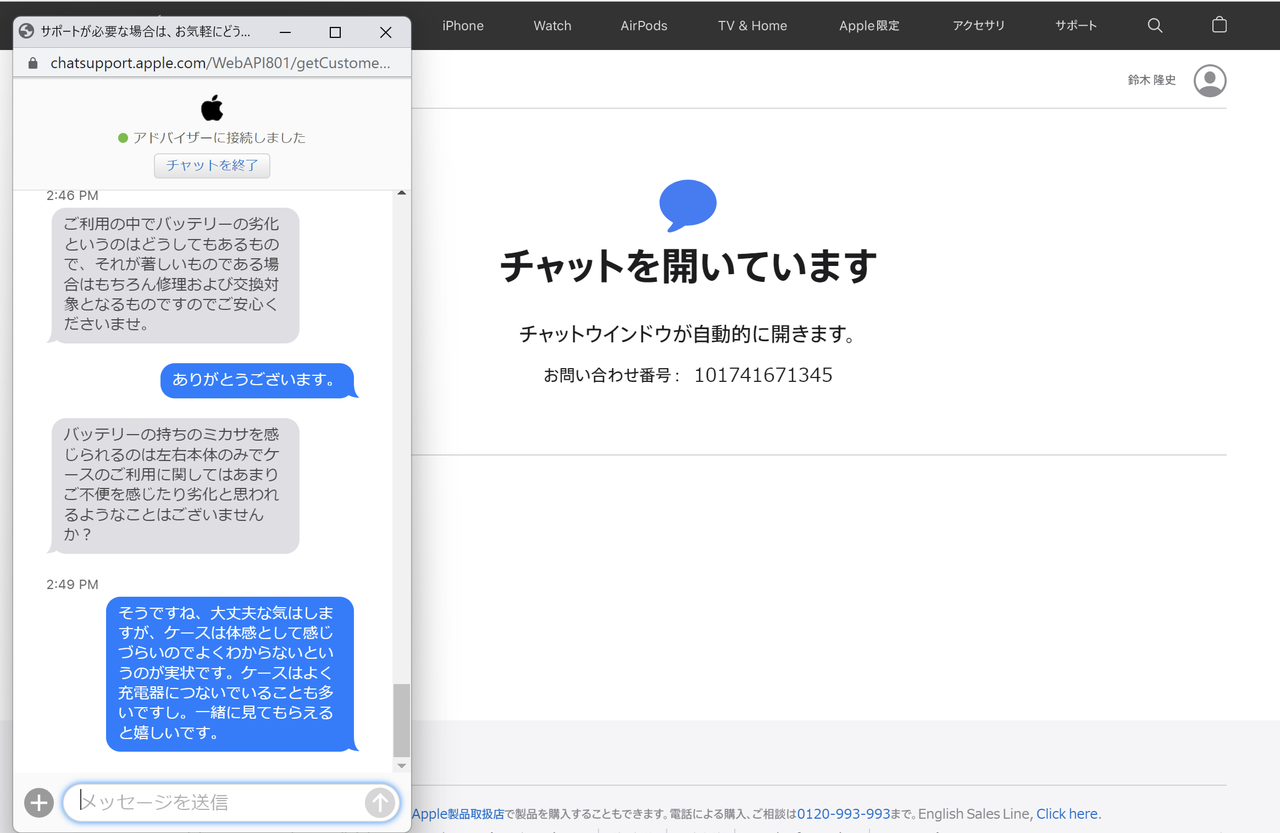The width and height of the screenshot is (1280, 833).
Task: Send the message with the arrow button
Action: [379, 802]
